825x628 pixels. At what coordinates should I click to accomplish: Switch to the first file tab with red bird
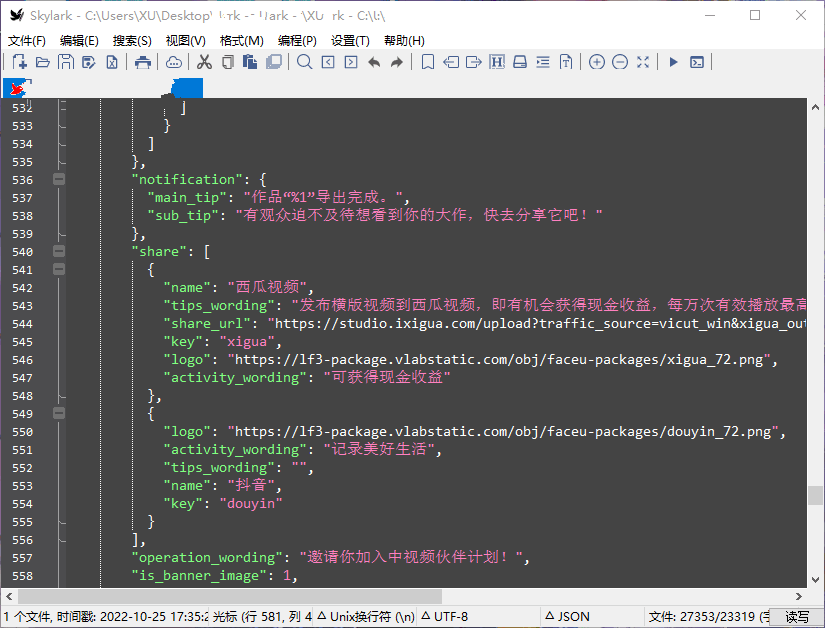[18, 88]
